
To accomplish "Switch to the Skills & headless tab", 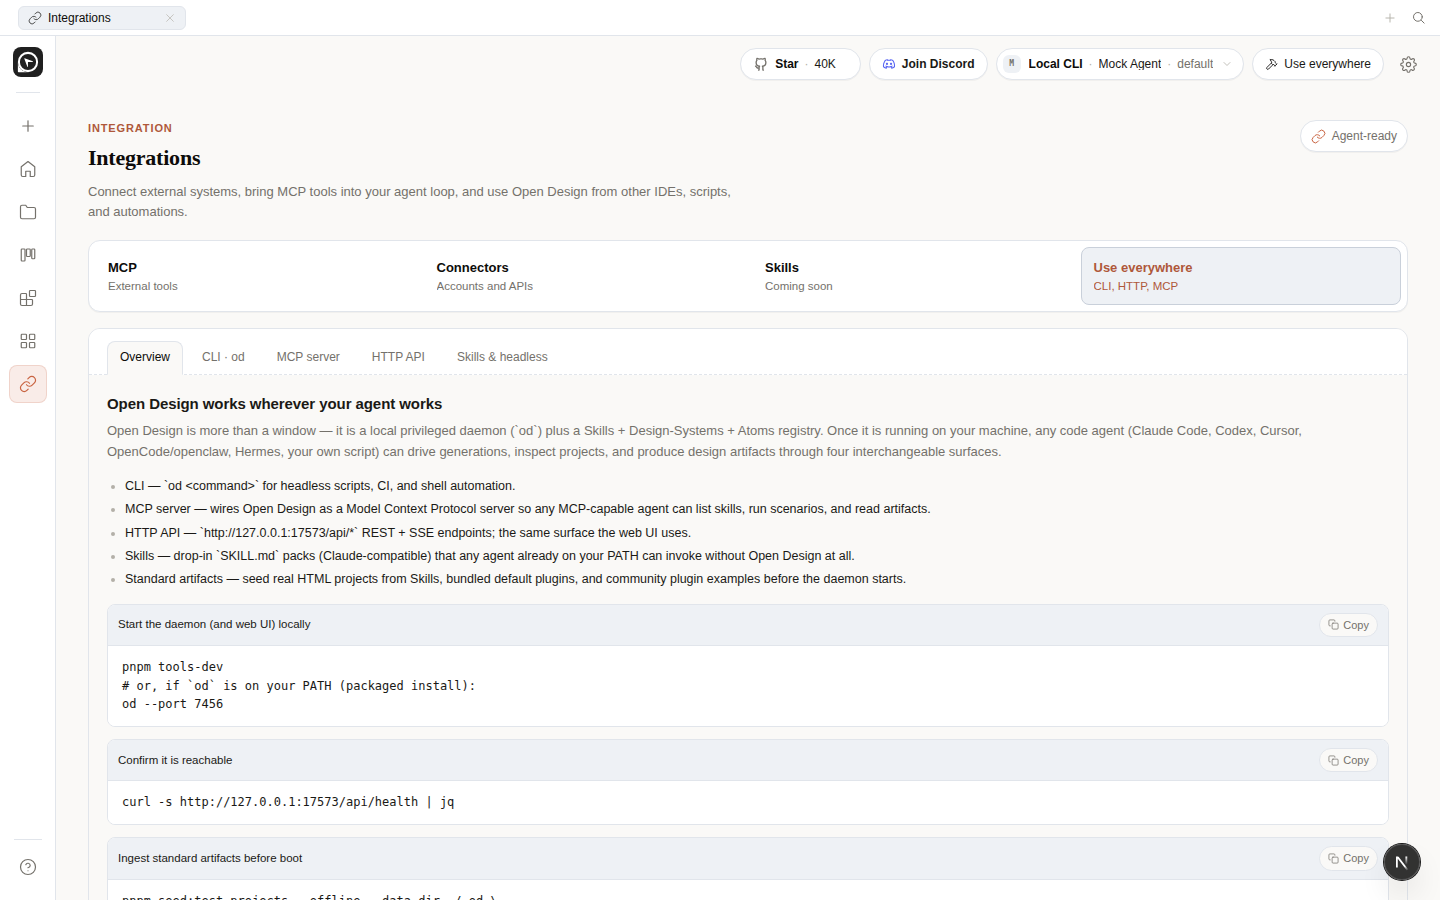I will [x=502, y=357].
